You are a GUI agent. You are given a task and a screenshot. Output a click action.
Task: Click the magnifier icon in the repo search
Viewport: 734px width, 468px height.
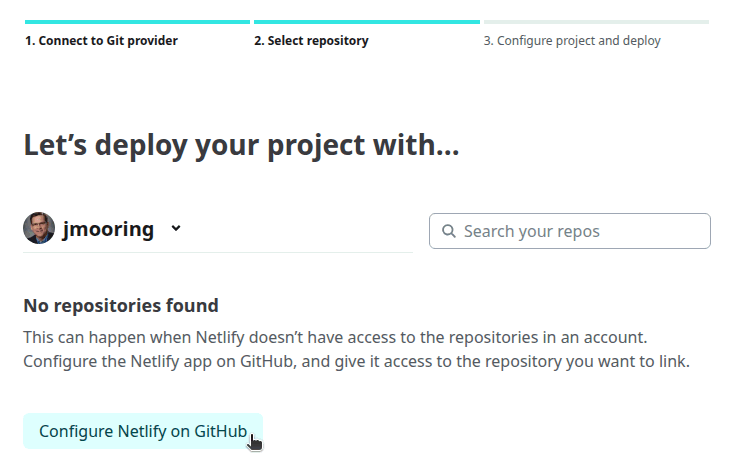(448, 231)
